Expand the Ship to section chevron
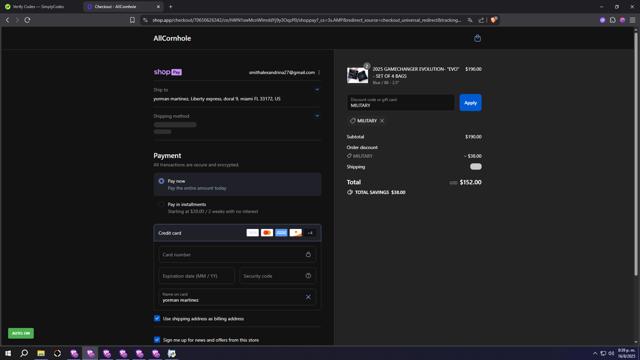Image resolution: width=640 pixels, height=360 pixels. point(317,90)
